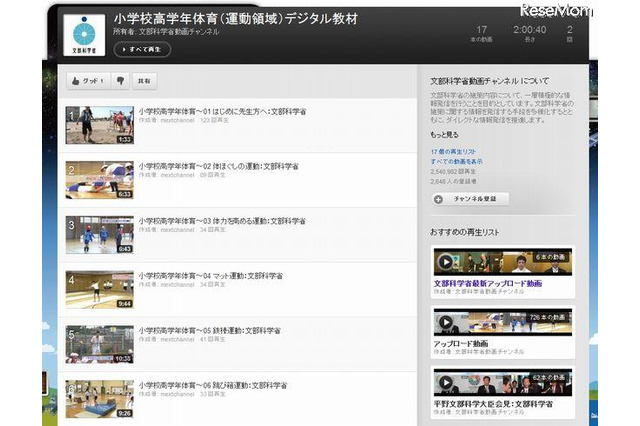Open title link 04 マット運動

[x=211, y=276]
